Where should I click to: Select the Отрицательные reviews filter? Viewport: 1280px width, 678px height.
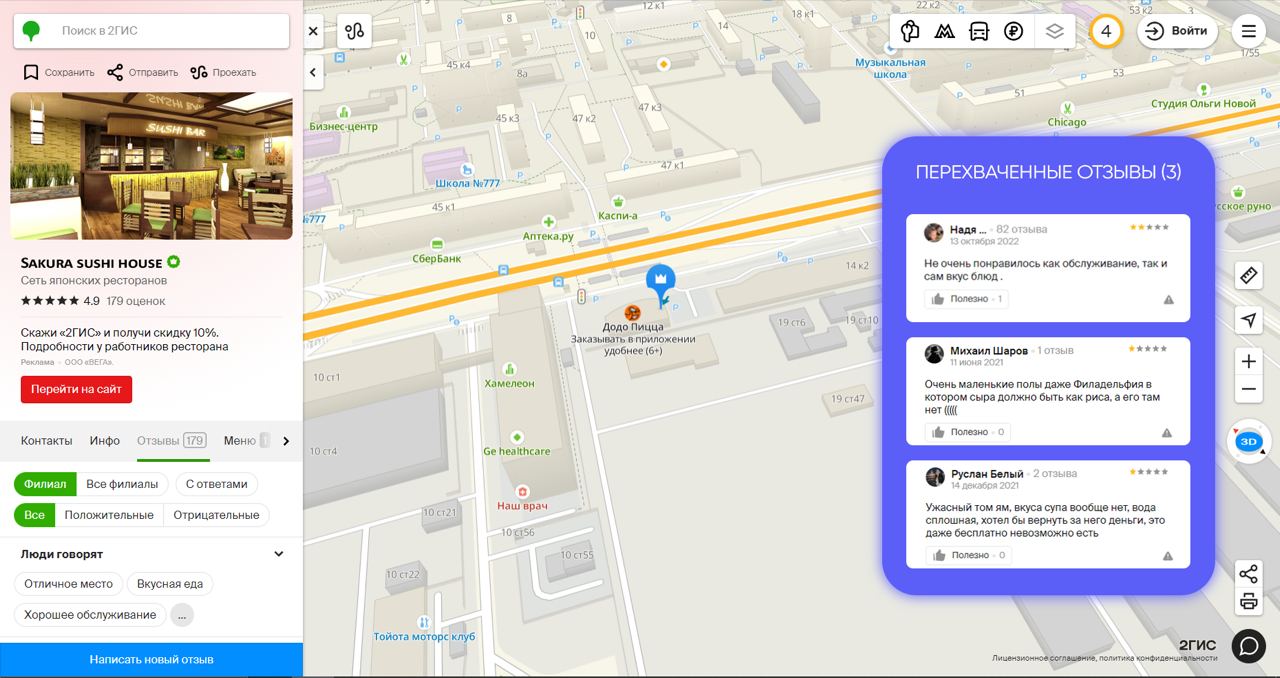tap(216, 515)
